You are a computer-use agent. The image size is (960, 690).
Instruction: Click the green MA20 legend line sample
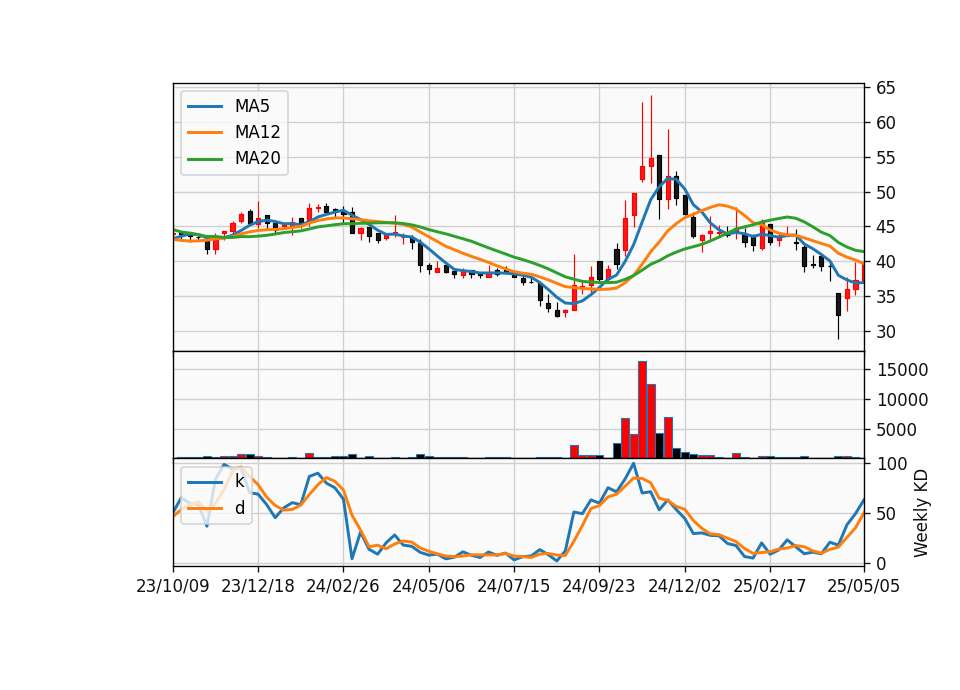click(x=205, y=159)
